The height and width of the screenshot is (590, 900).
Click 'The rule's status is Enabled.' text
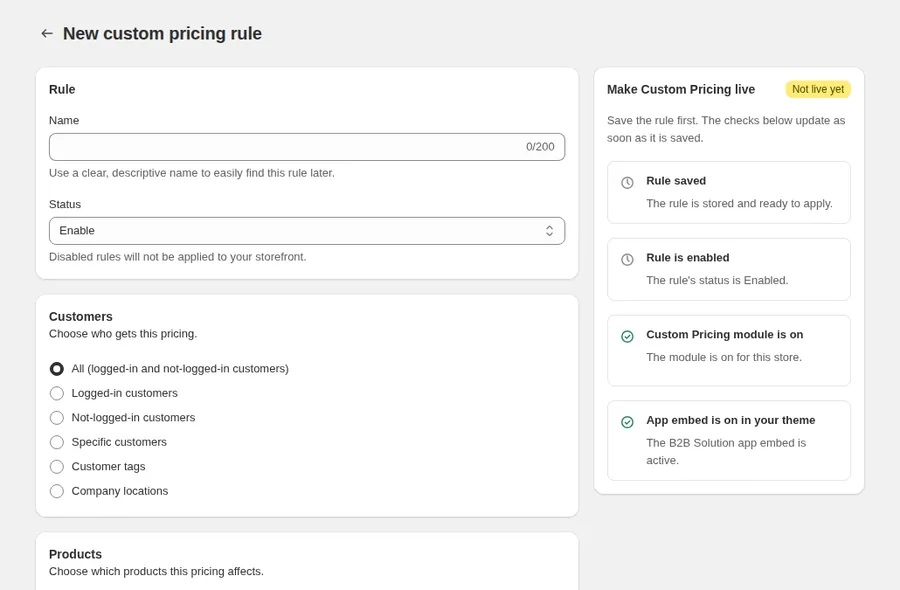717,281
